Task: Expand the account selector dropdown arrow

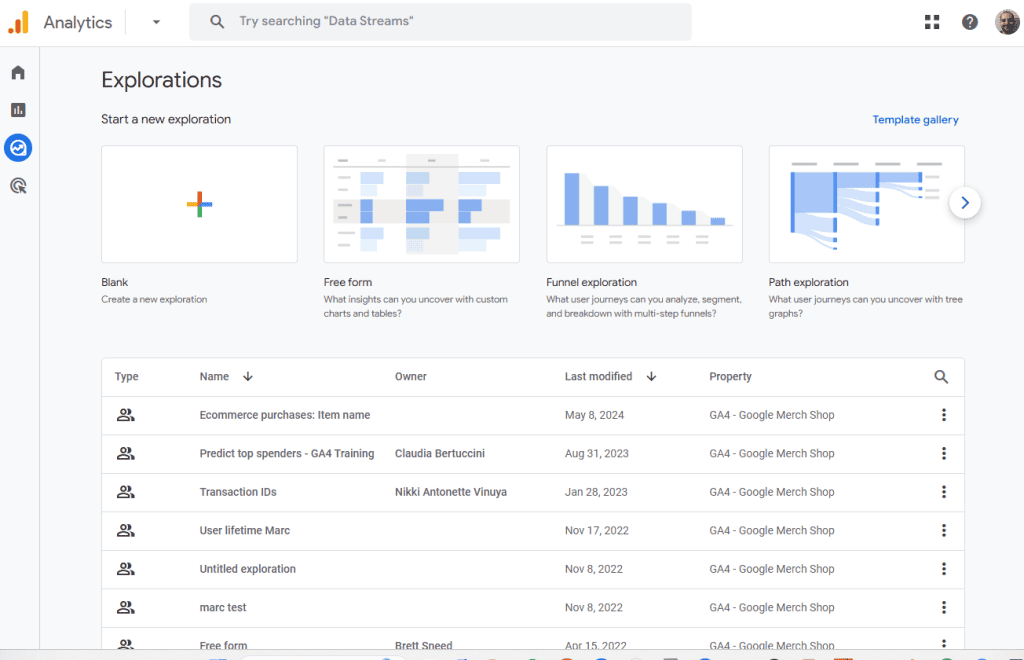Action: pos(156,22)
